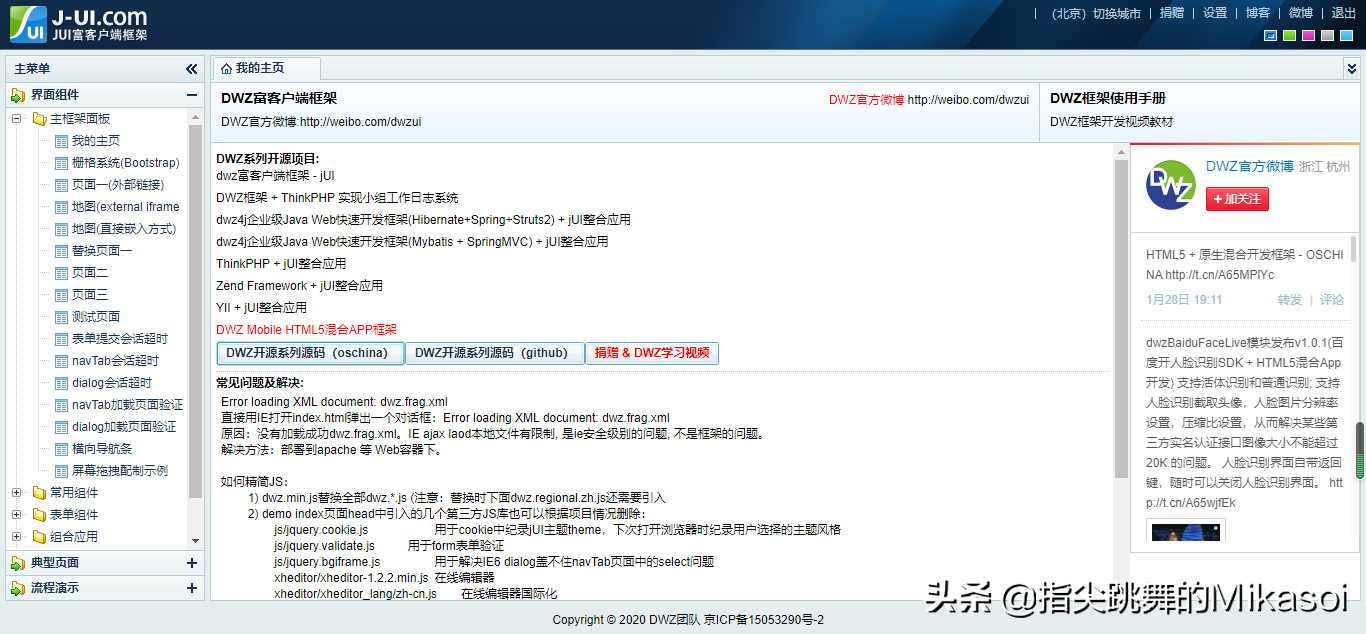Select the green theme swatch
1366x634 pixels.
1290,36
